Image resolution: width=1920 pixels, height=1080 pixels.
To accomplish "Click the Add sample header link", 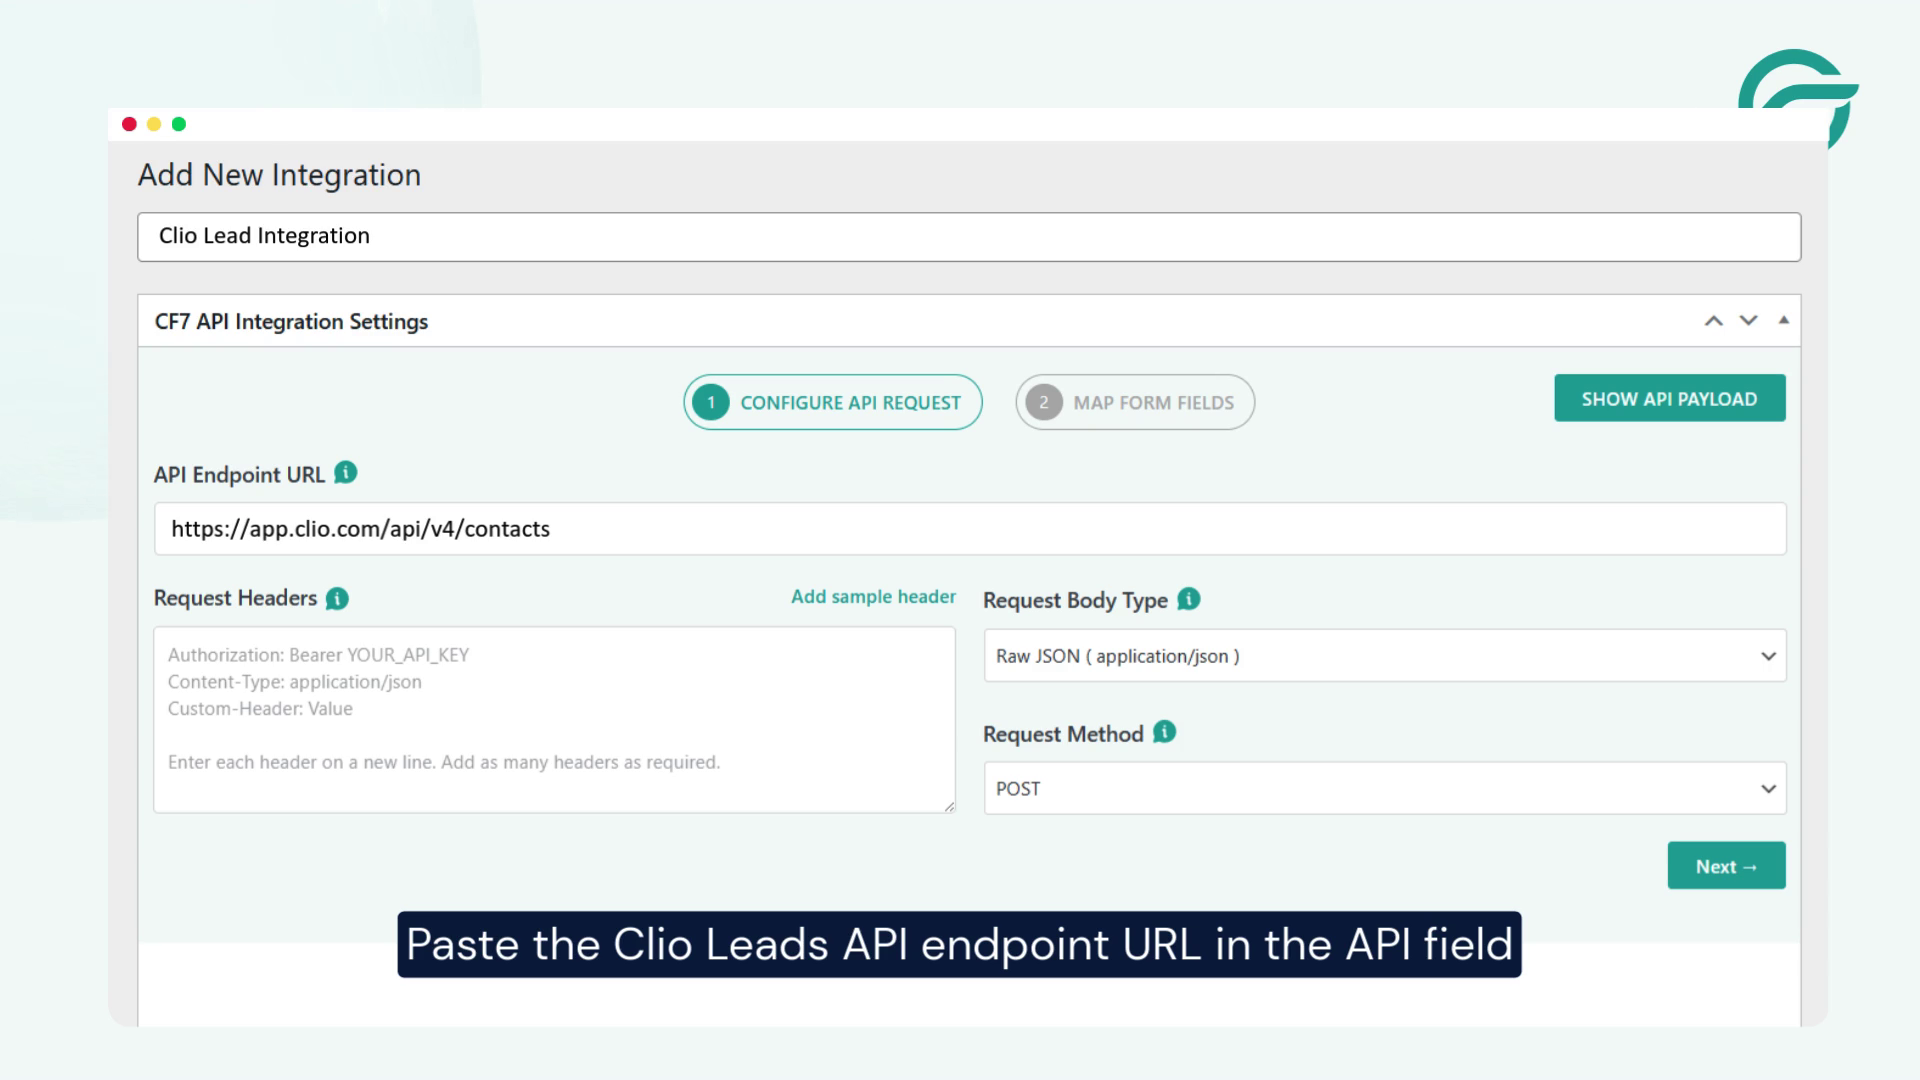I will 873,596.
